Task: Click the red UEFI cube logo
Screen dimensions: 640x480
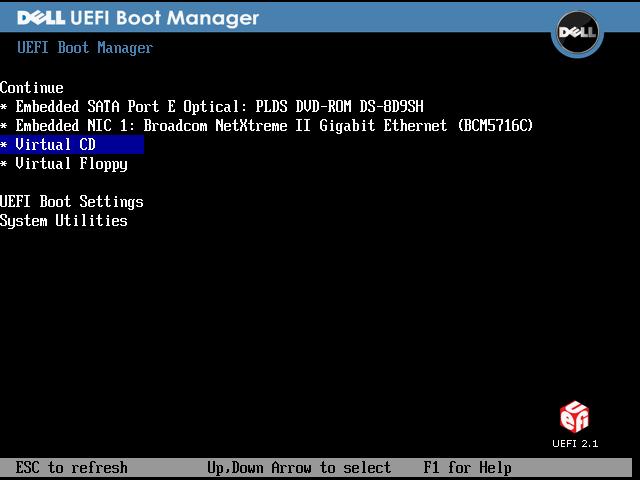Action: click(x=575, y=417)
